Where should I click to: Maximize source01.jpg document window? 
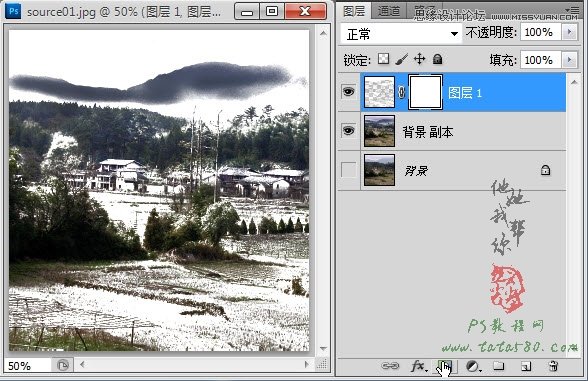[x=272, y=11]
